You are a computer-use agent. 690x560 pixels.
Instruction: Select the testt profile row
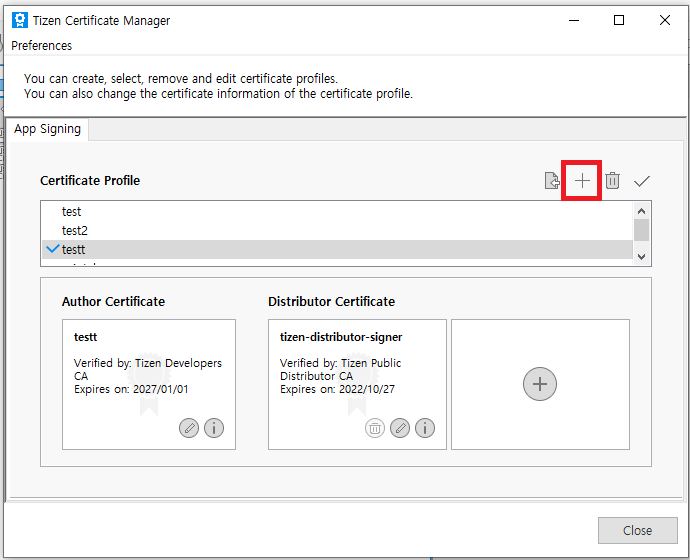(337, 249)
